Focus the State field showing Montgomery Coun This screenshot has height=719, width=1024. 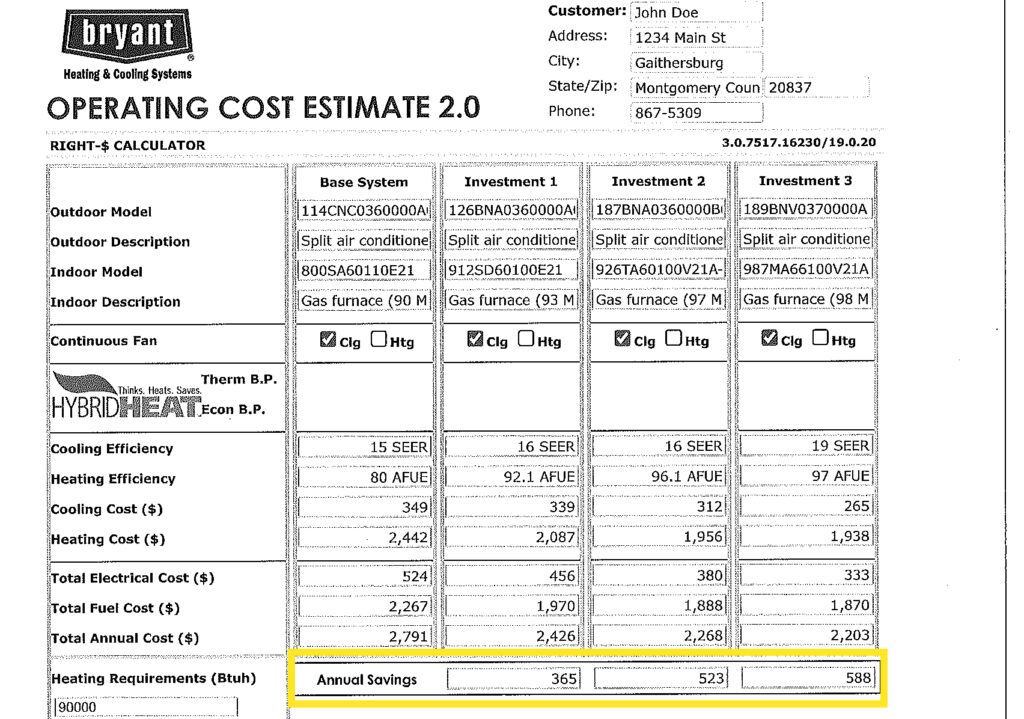coord(697,88)
